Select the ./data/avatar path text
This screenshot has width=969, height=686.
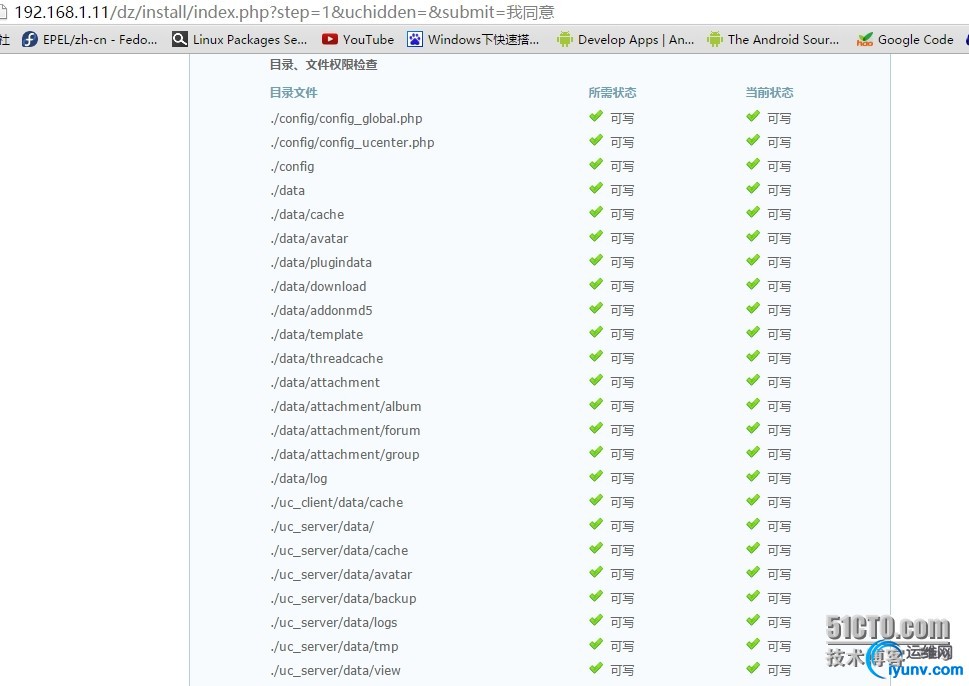(x=309, y=239)
